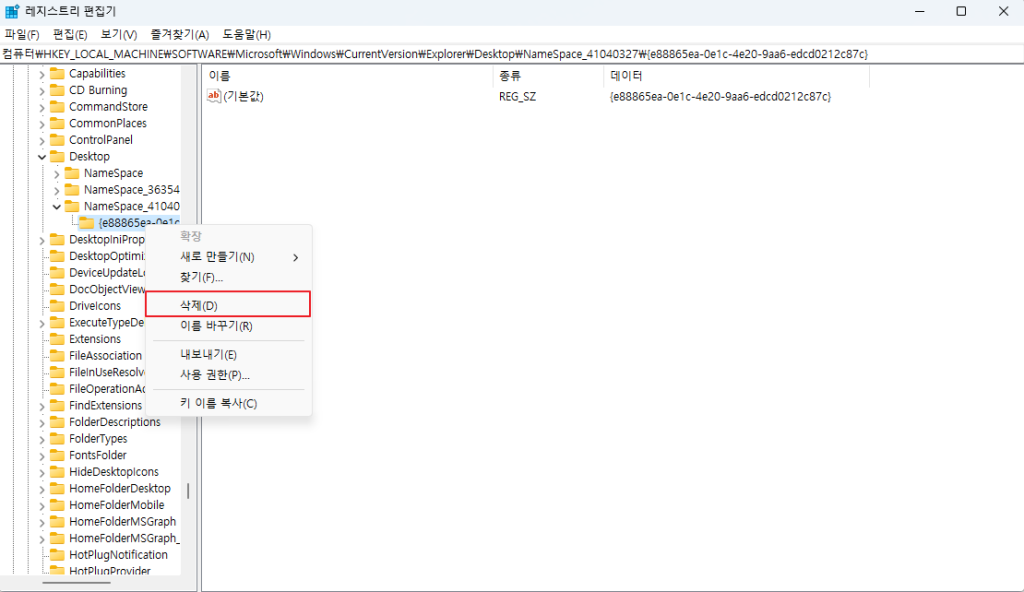Select the ControlPanel tree item label
Screen dimensions: 1024x592
[x=101, y=140]
